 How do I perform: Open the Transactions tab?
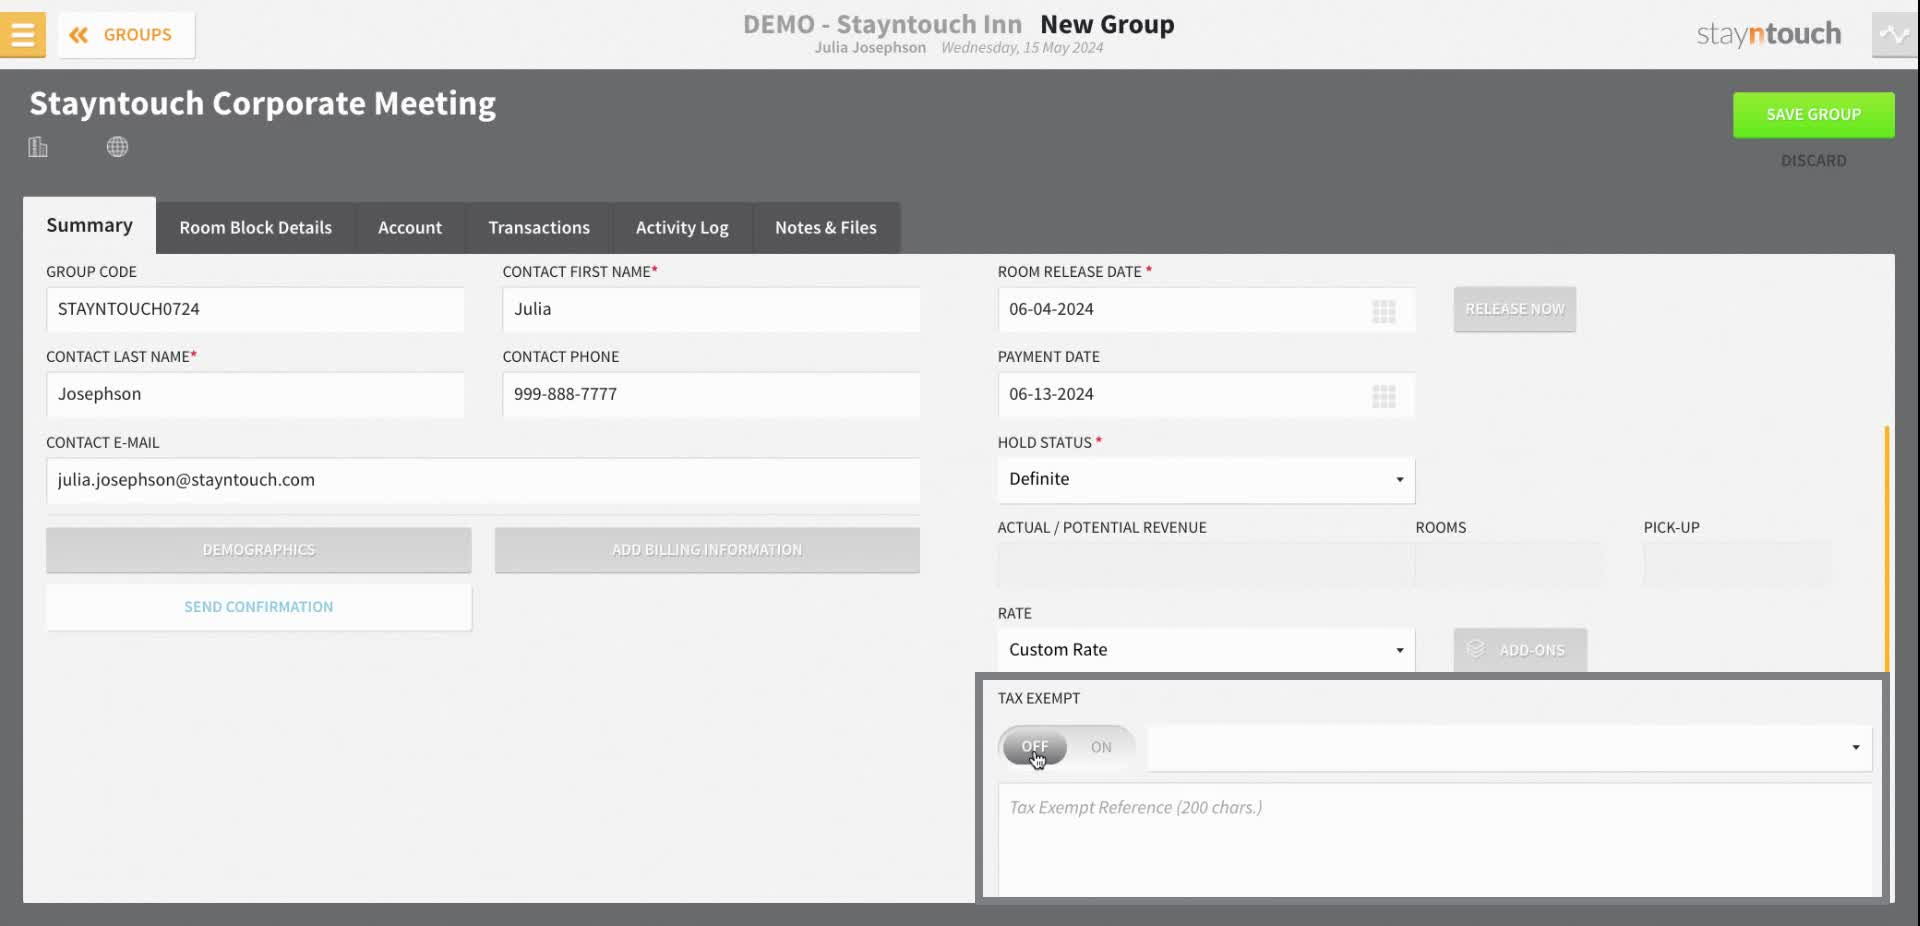point(539,228)
